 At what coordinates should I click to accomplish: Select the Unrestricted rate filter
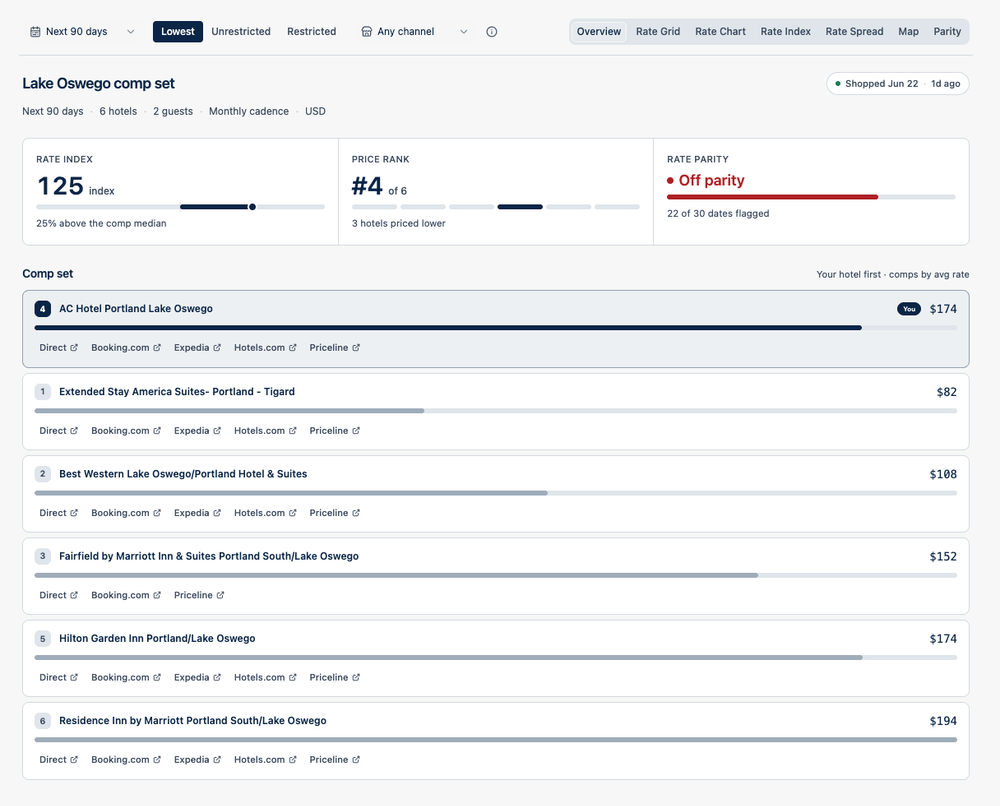point(240,31)
